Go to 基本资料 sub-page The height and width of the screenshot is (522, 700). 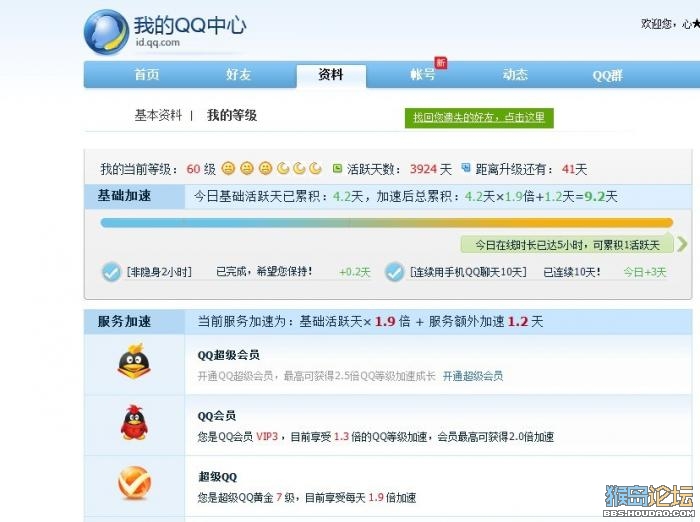(158, 115)
